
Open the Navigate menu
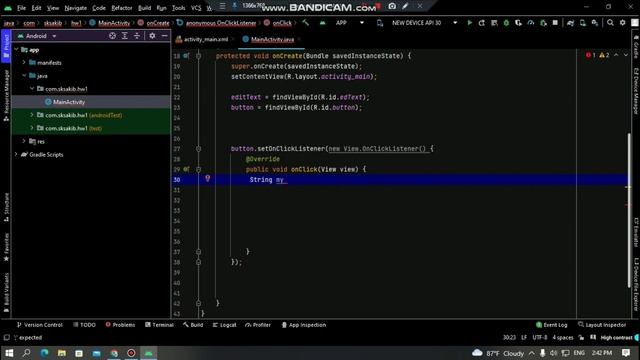coord(76,8)
